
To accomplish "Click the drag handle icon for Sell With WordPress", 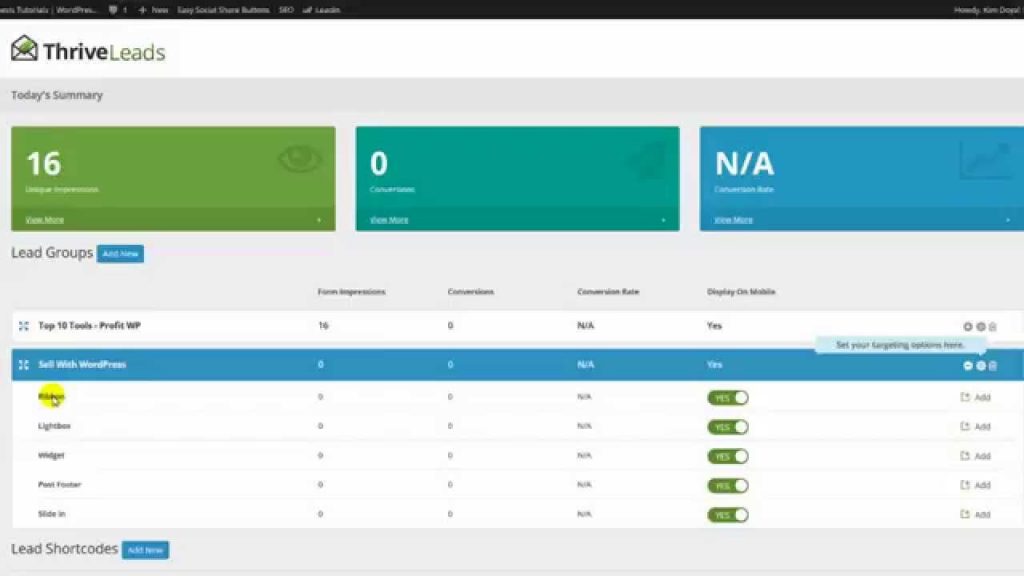I will (x=24, y=365).
